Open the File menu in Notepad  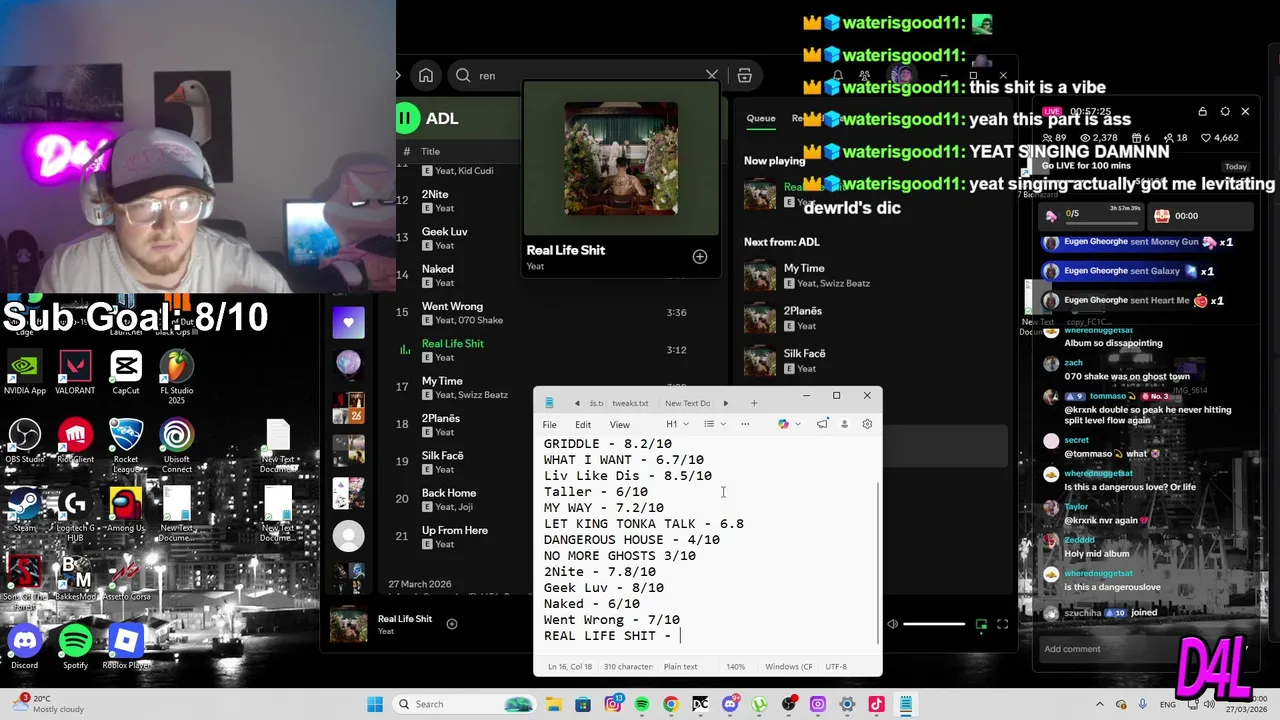click(x=549, y=424)
